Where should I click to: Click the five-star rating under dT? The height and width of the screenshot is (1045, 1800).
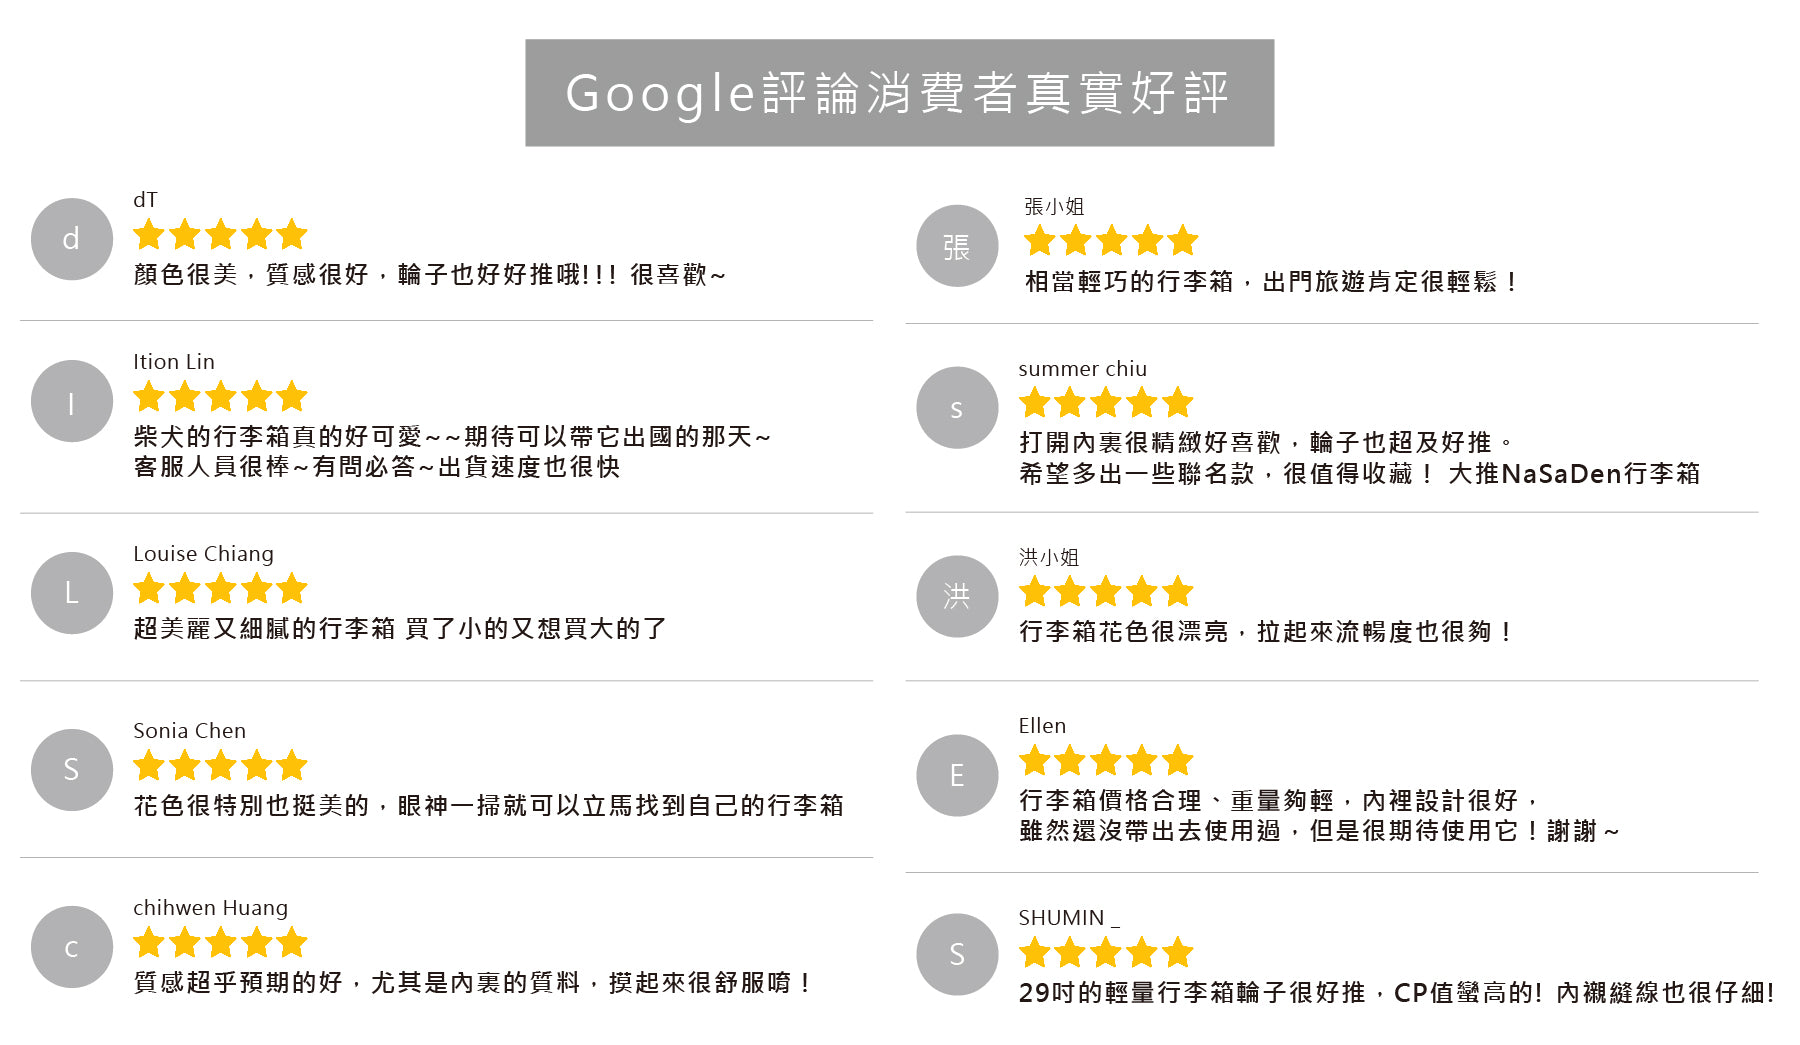point(220,235)
